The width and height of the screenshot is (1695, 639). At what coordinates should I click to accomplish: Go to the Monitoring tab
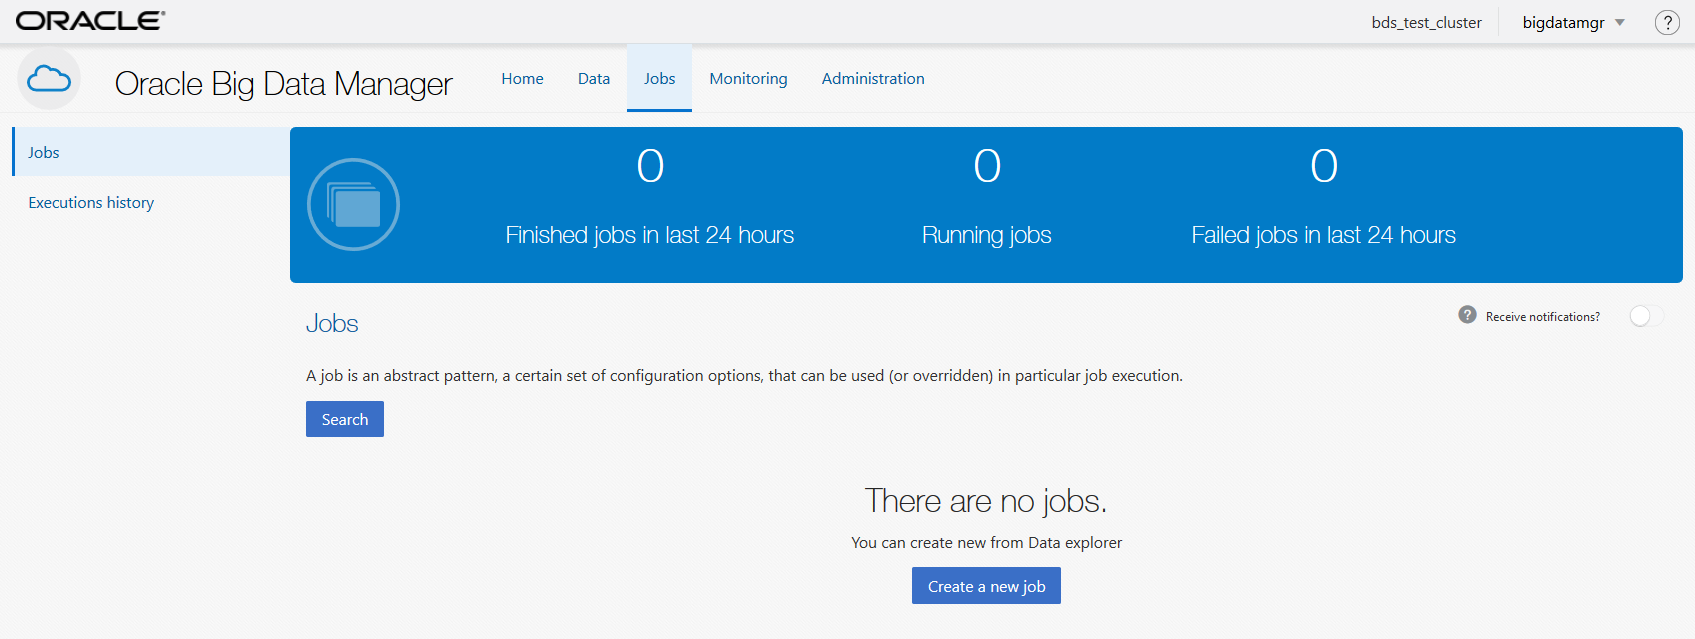click(x=748, y=78)
